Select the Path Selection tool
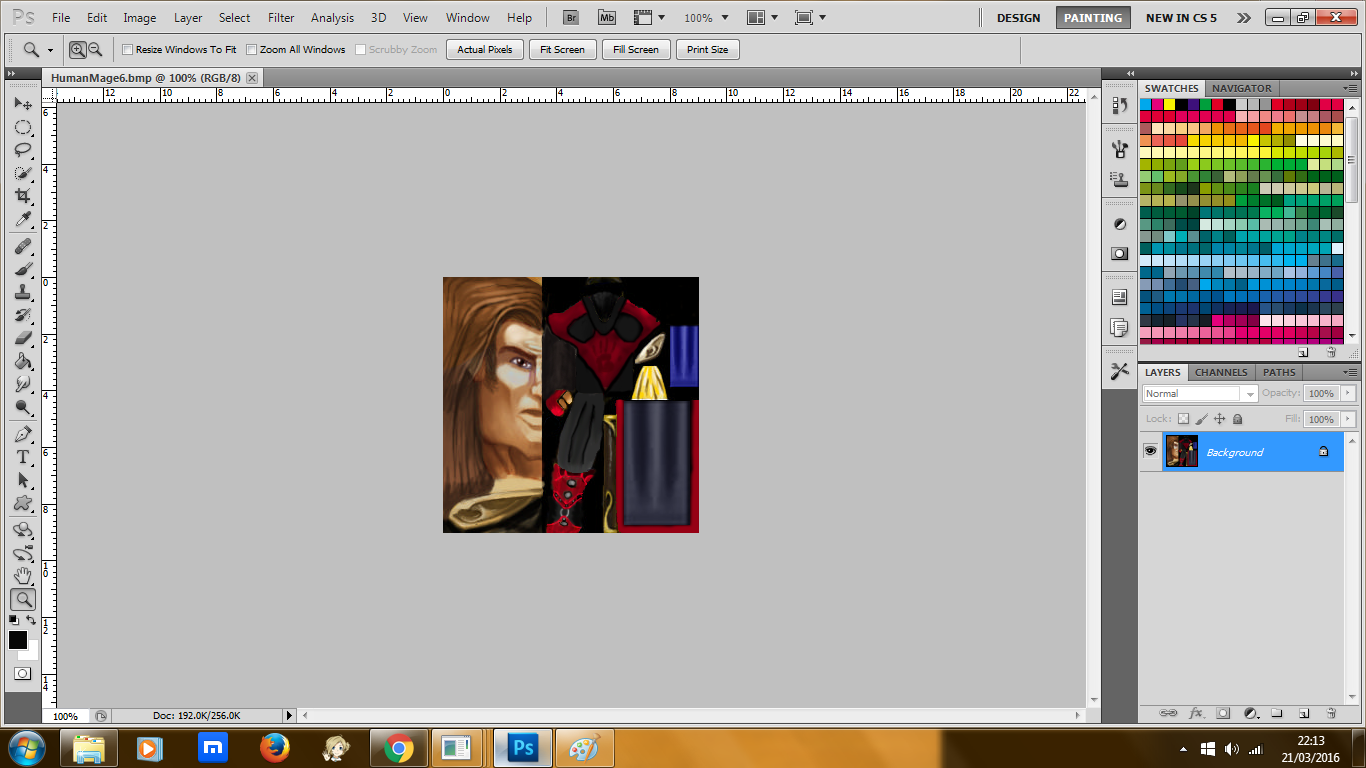 (x=23, y=480)
